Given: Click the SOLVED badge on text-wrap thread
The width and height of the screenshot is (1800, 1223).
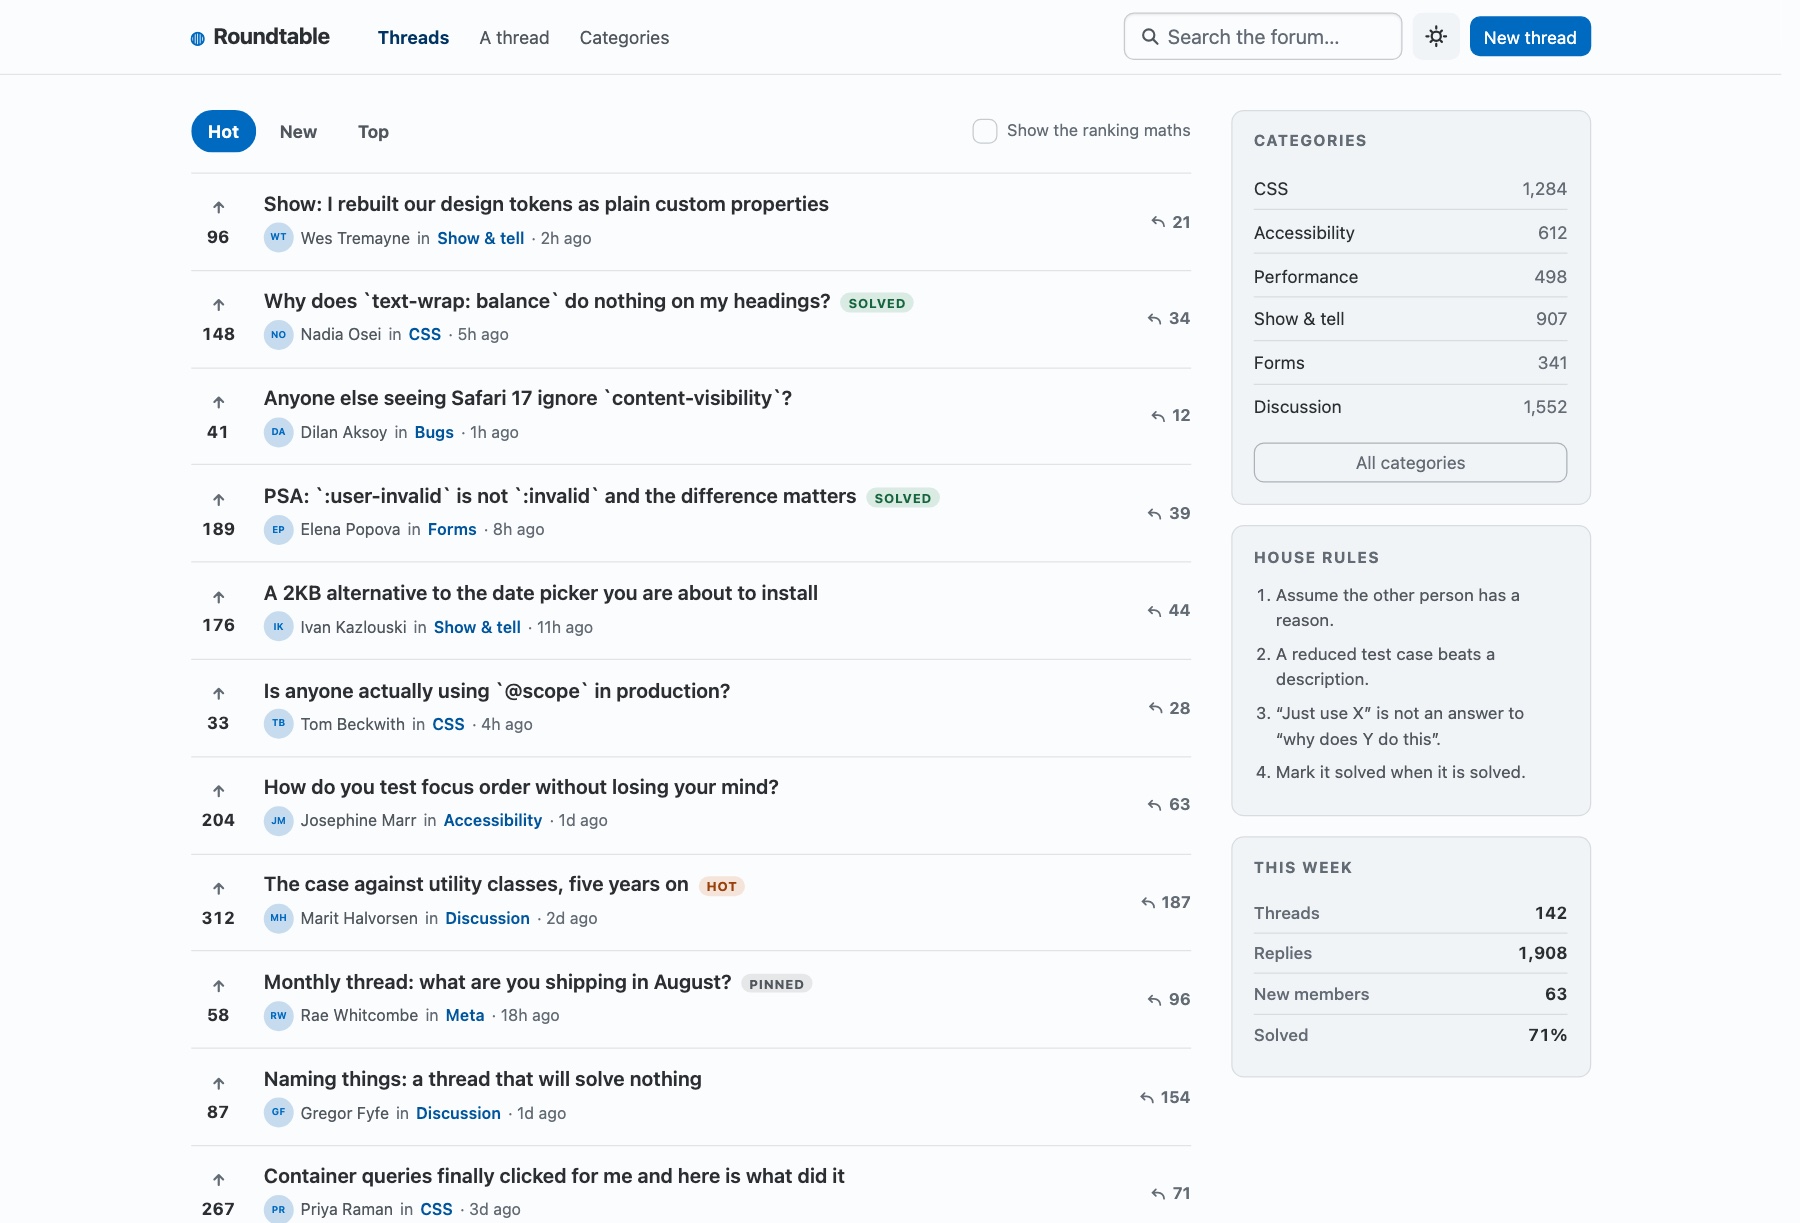Looking at the screenshot, I should pos(877,303).
